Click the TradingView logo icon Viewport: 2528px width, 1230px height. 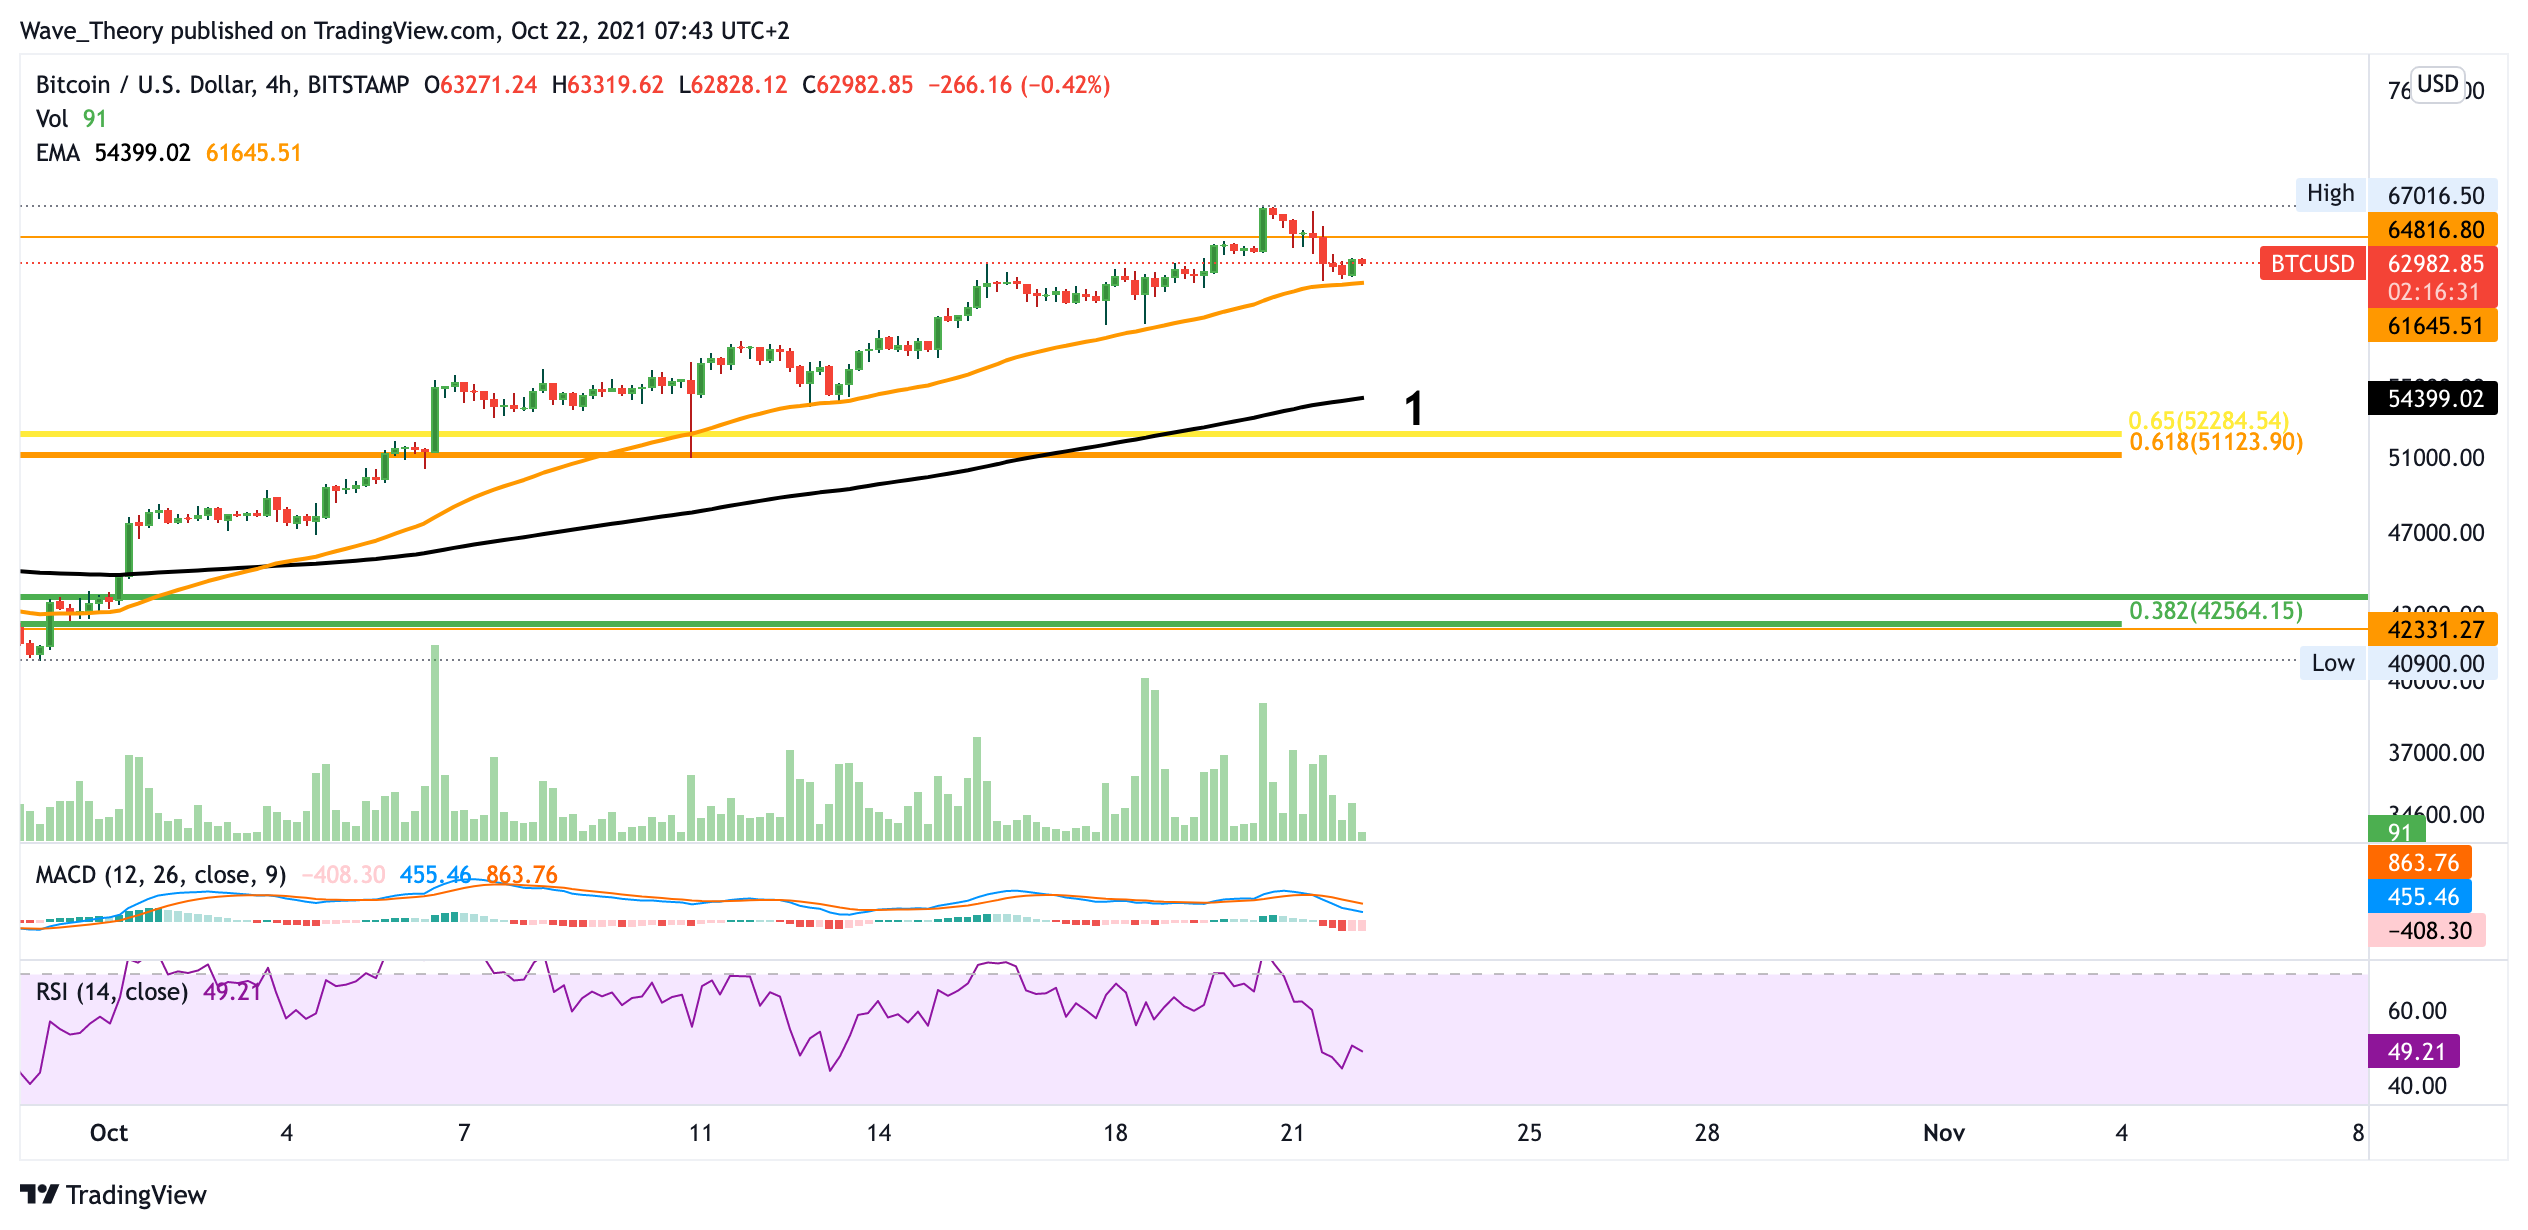pyautogui.click(x=40, y=1194)
